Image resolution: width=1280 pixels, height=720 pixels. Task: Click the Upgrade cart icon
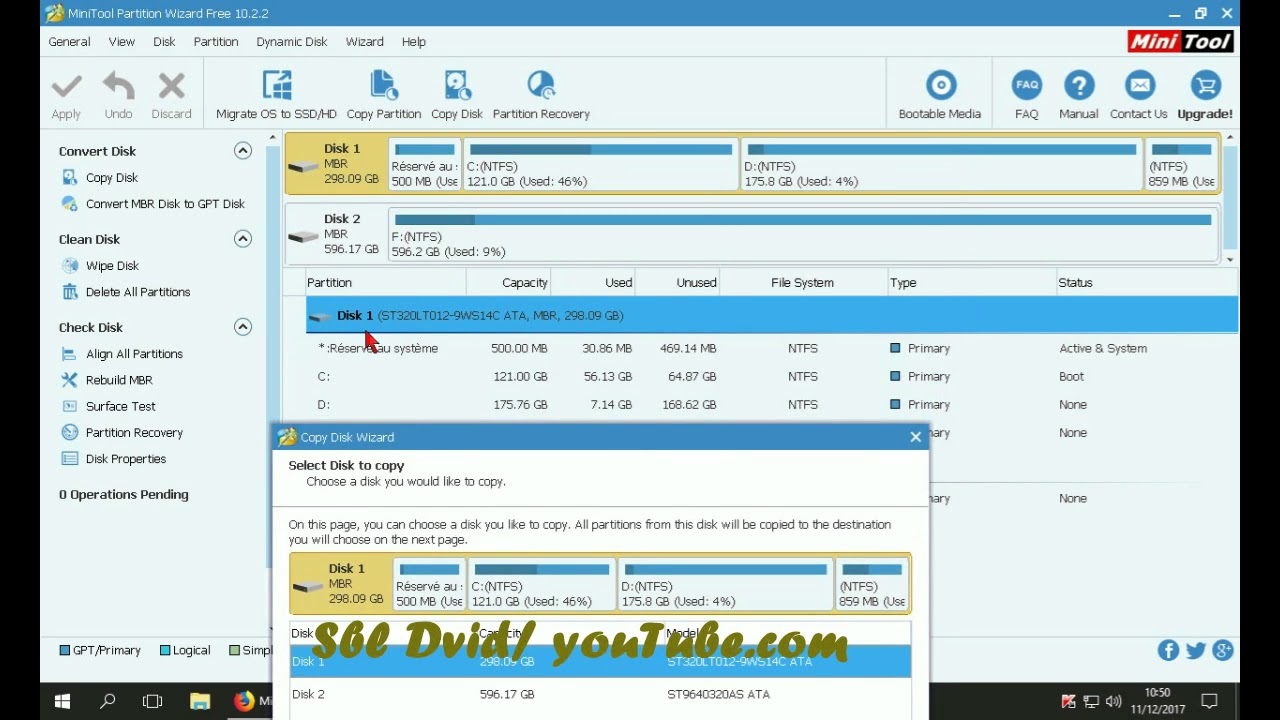click(x=1205, y=86)
